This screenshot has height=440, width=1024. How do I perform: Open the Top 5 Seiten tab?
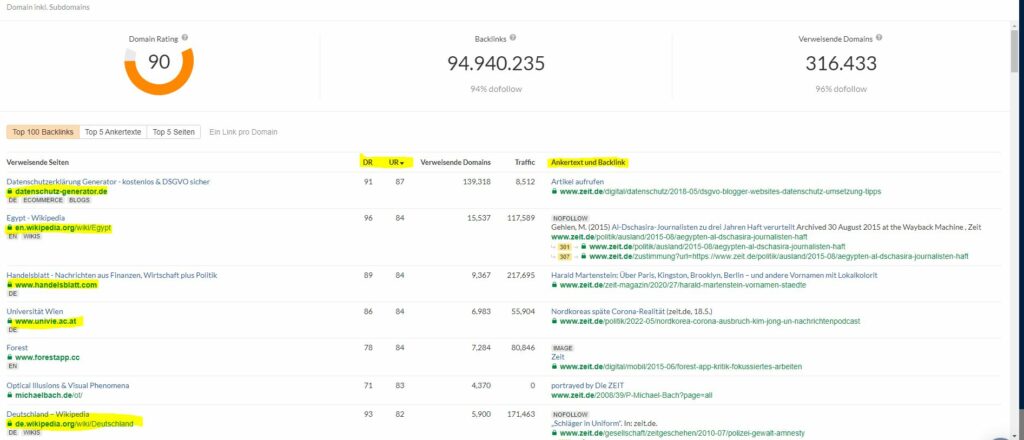coord(174,132)
